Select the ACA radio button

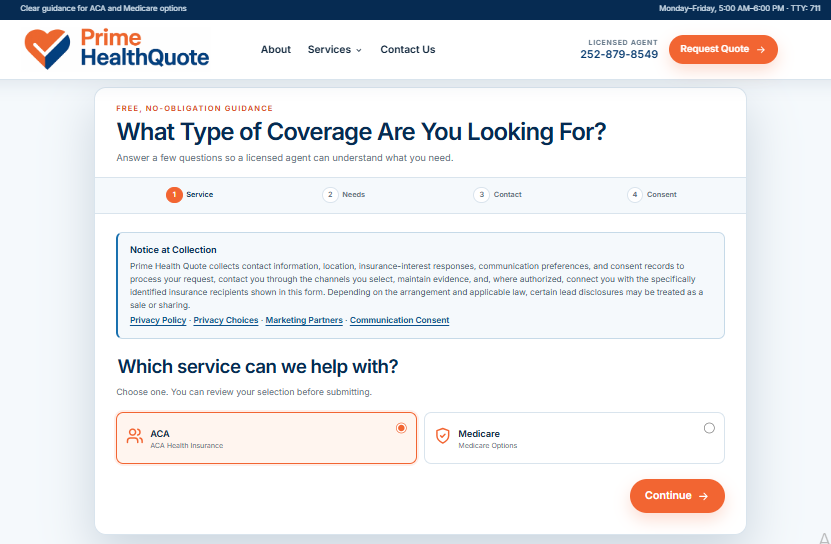tap(401, 428)
